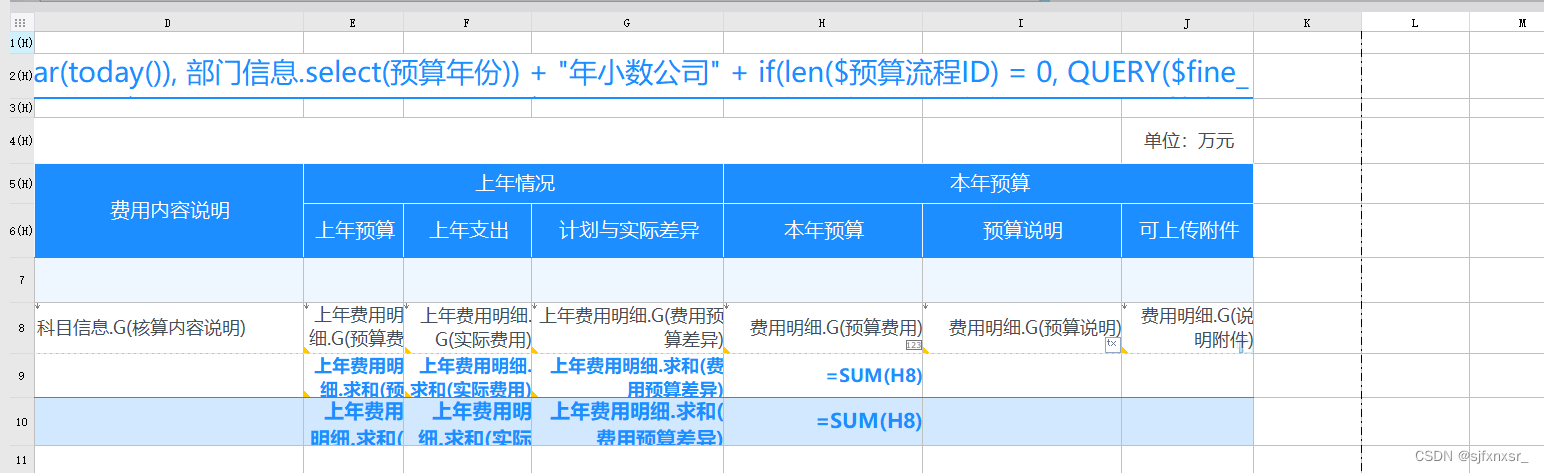Select column header J
1544x473 pixels.
pyautogui.click(x=1188, y=22)
